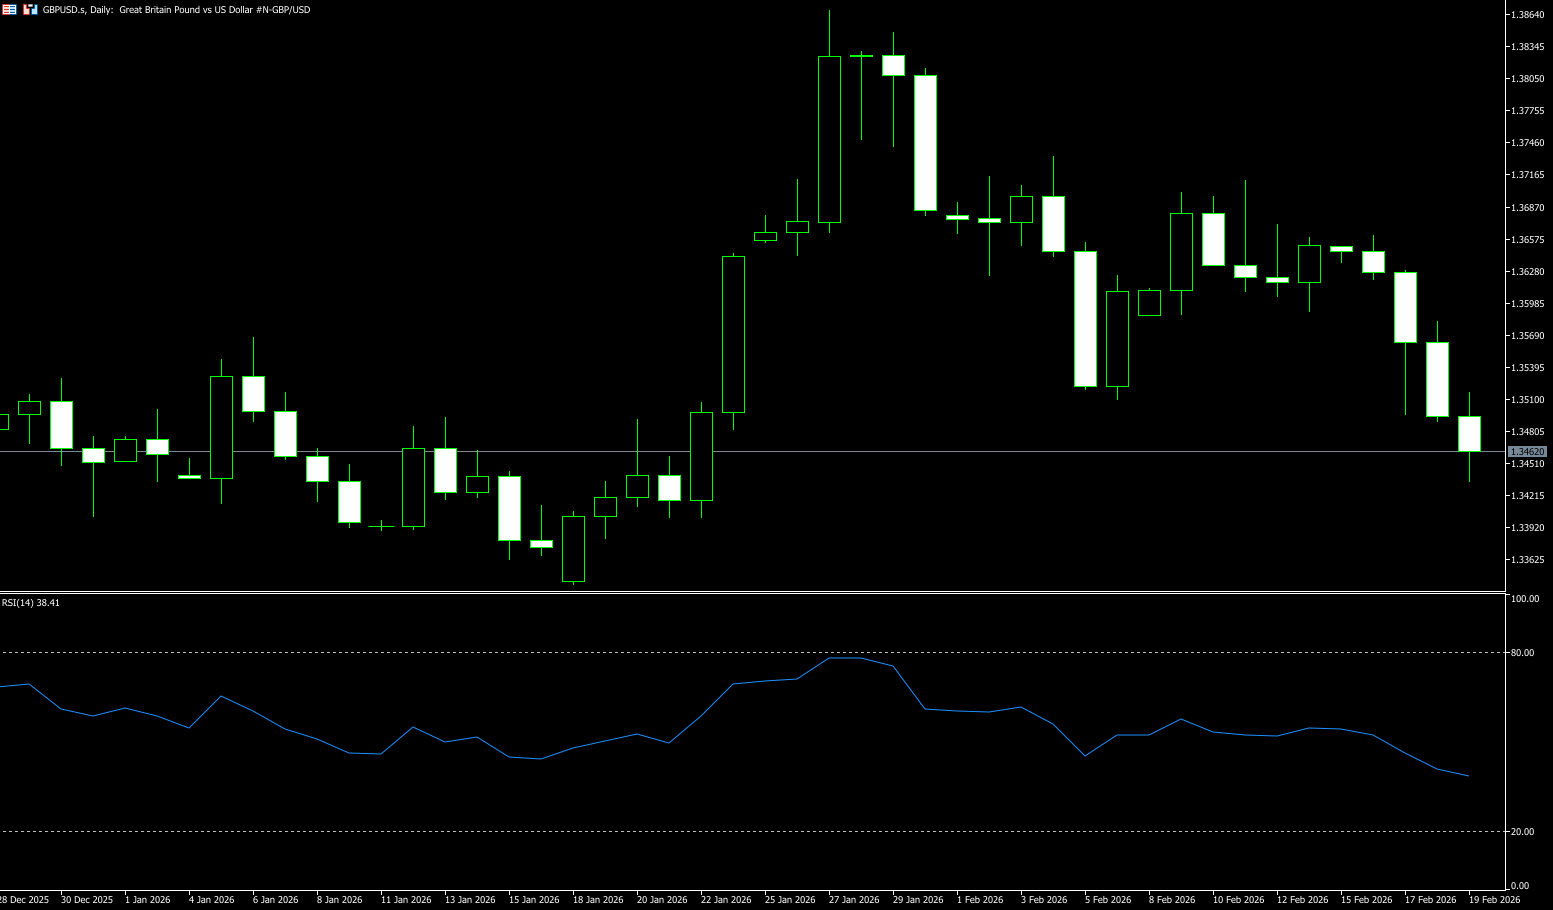Viewport: 1553px width, 910px height.
Task: Click the 19 Feb 2026 date label
Action: 1494,900
